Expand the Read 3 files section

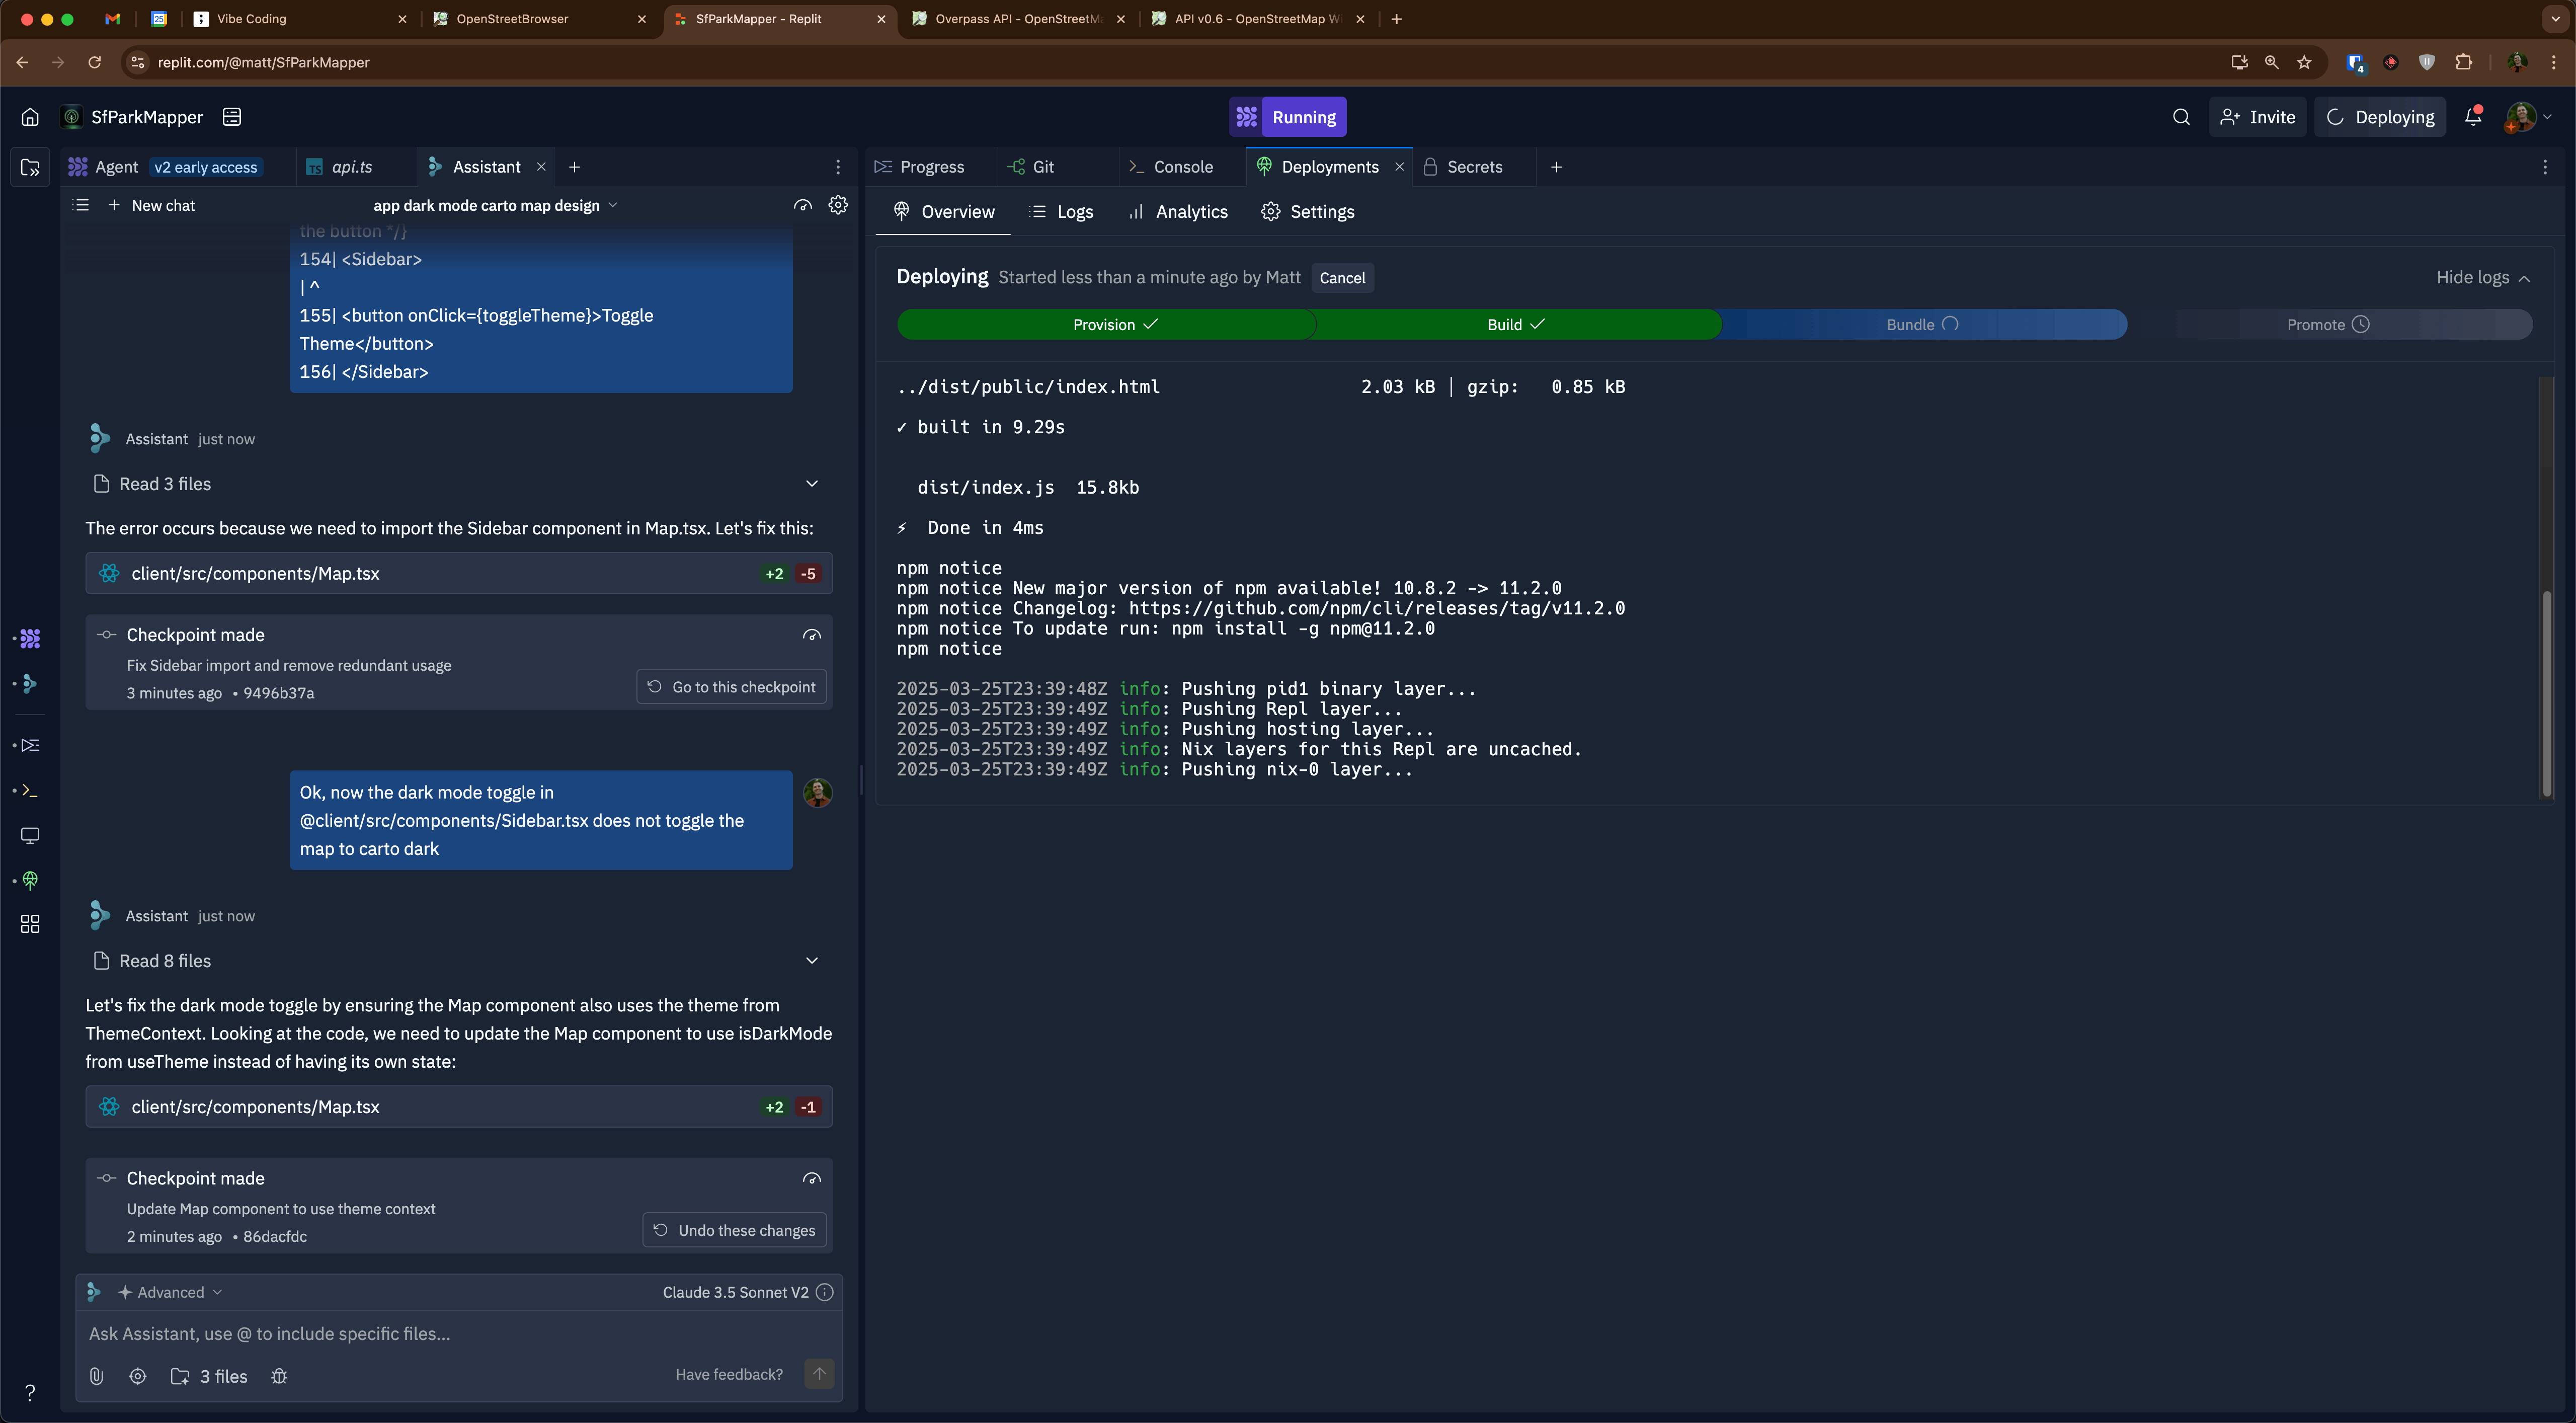[811, 484]
